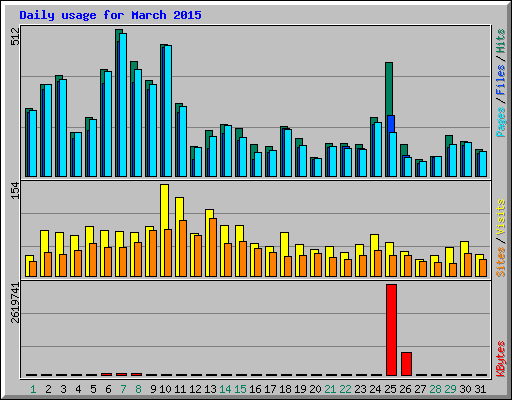This screenshot has width=512, height=400.
Task: Click the 2619741 KBytes scale label
Action: pyautogui.click(x=15, y=303)
